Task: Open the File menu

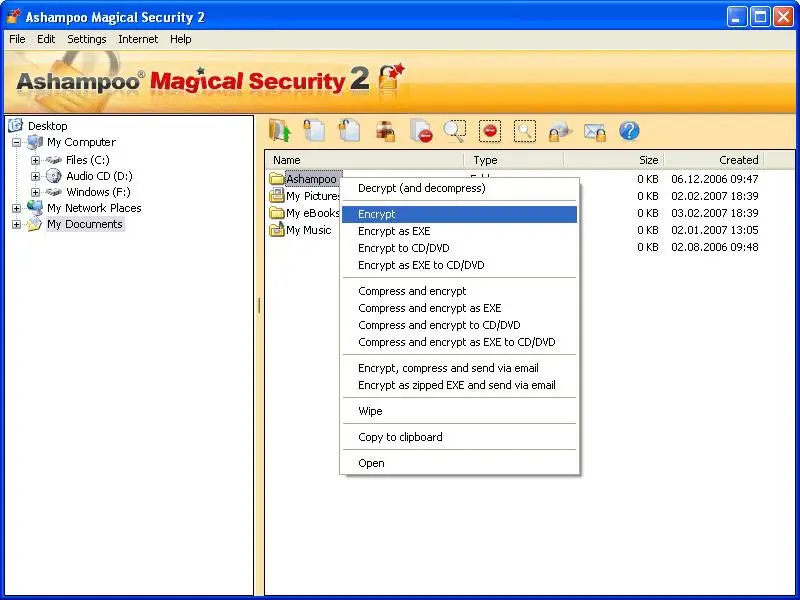Action: 17,39
